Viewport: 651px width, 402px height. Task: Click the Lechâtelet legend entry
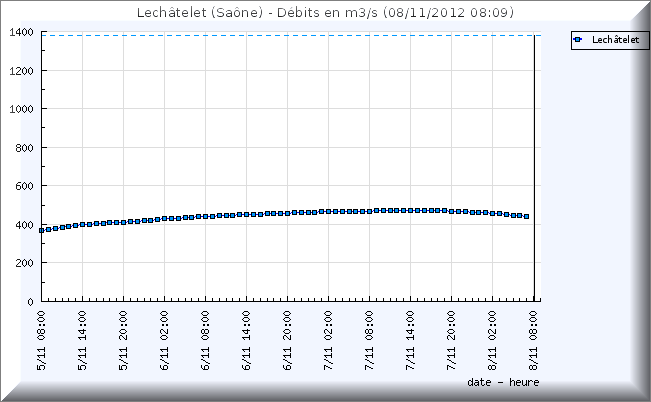point(609,40)
